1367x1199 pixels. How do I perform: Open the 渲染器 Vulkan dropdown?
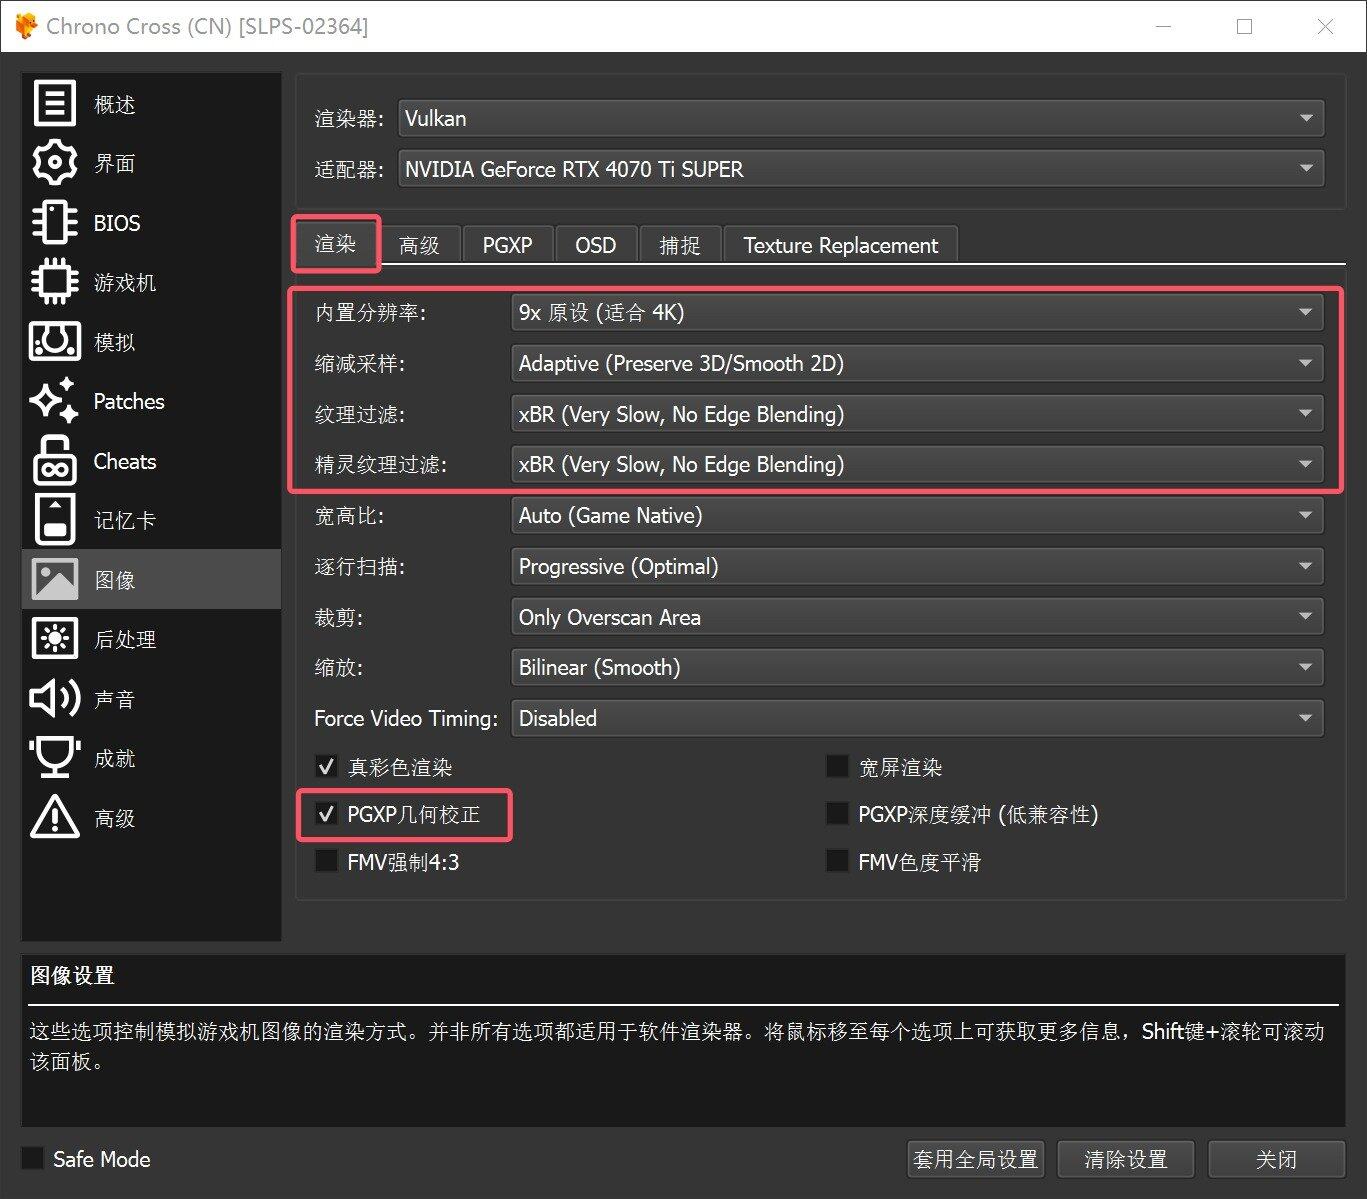(x=860, y=118)
